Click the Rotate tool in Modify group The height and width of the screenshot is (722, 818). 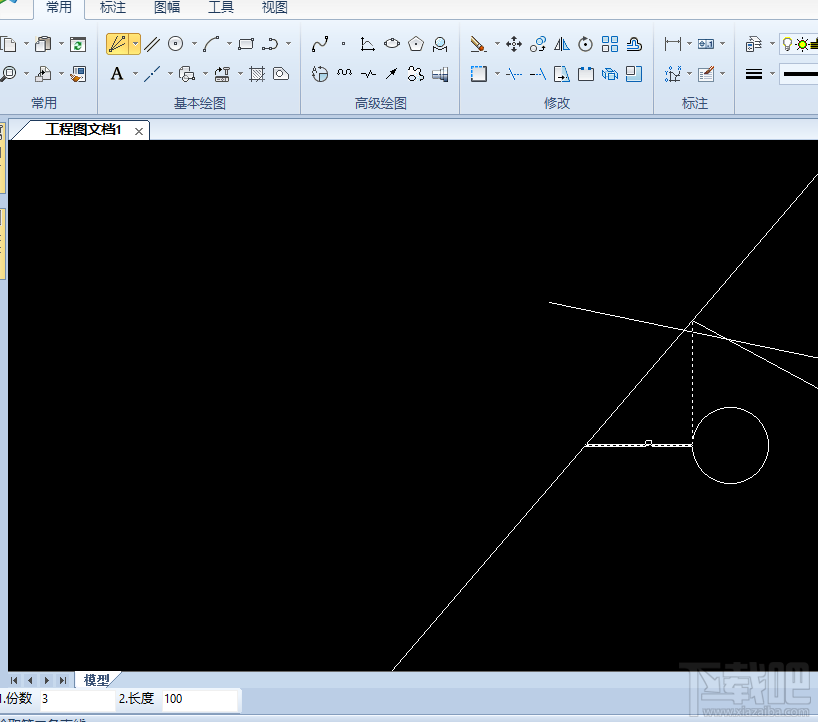coord(586,44)
